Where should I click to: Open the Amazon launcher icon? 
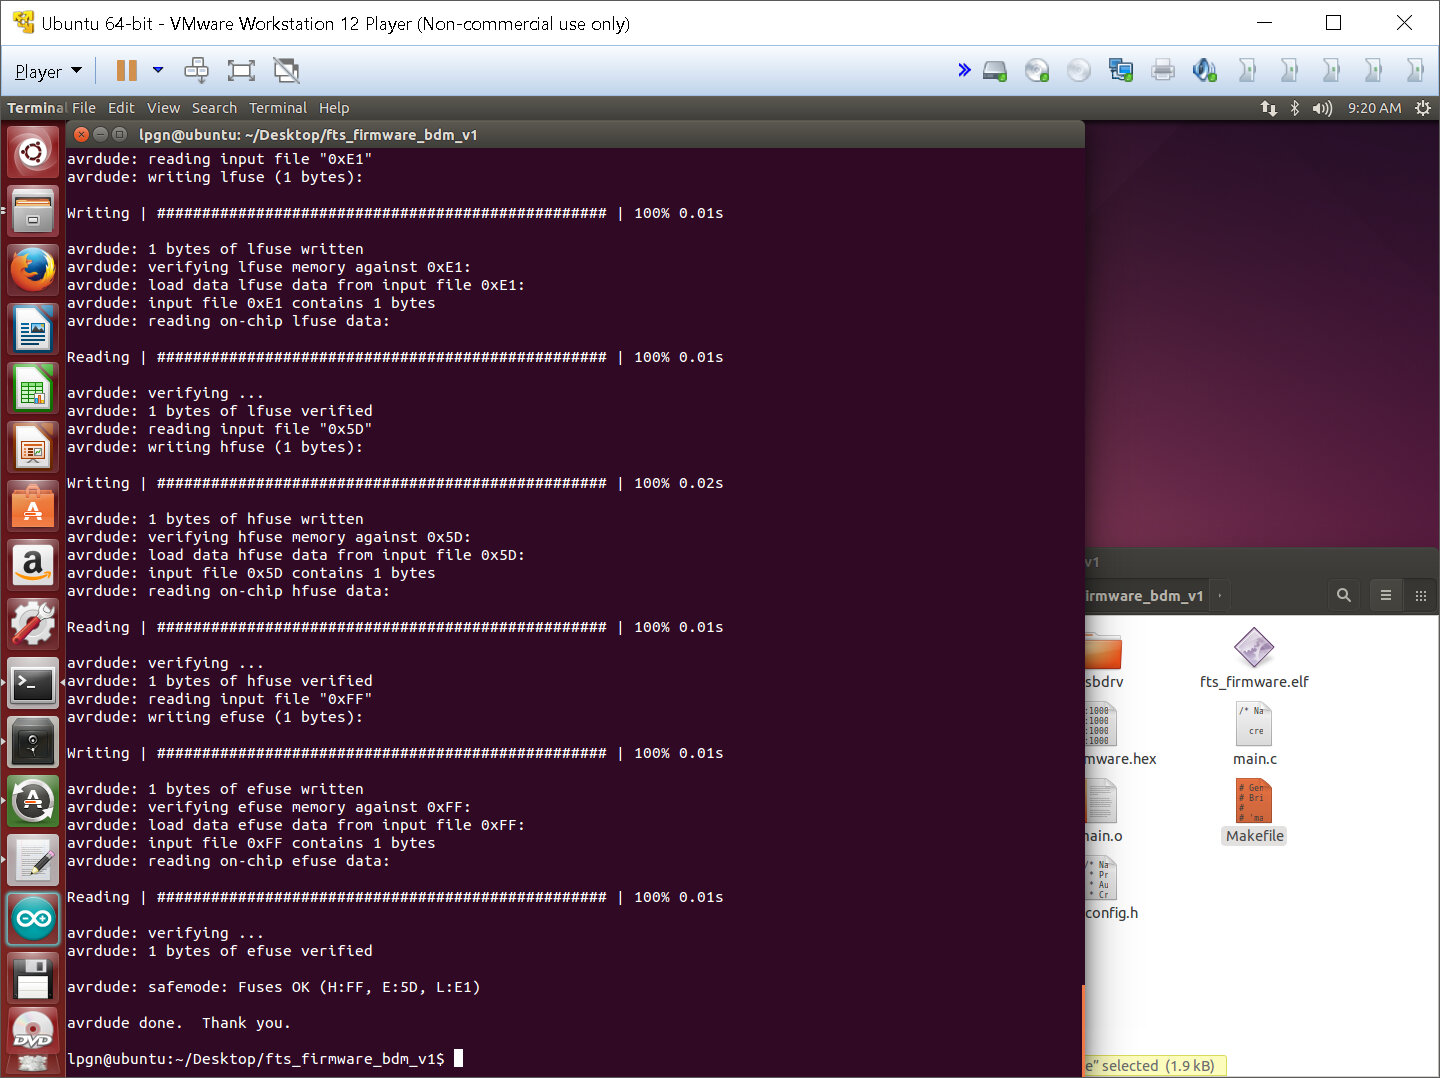[33, 566]
